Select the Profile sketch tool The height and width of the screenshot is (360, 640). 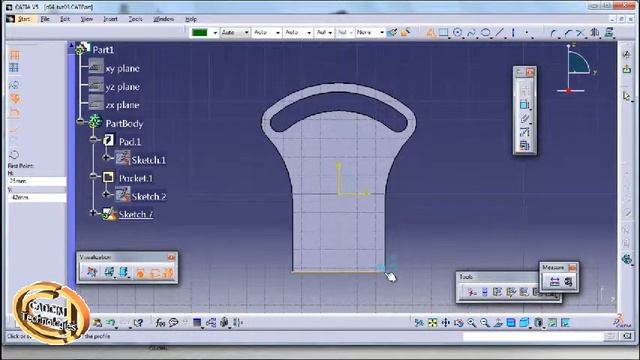(x=431, y=33)
